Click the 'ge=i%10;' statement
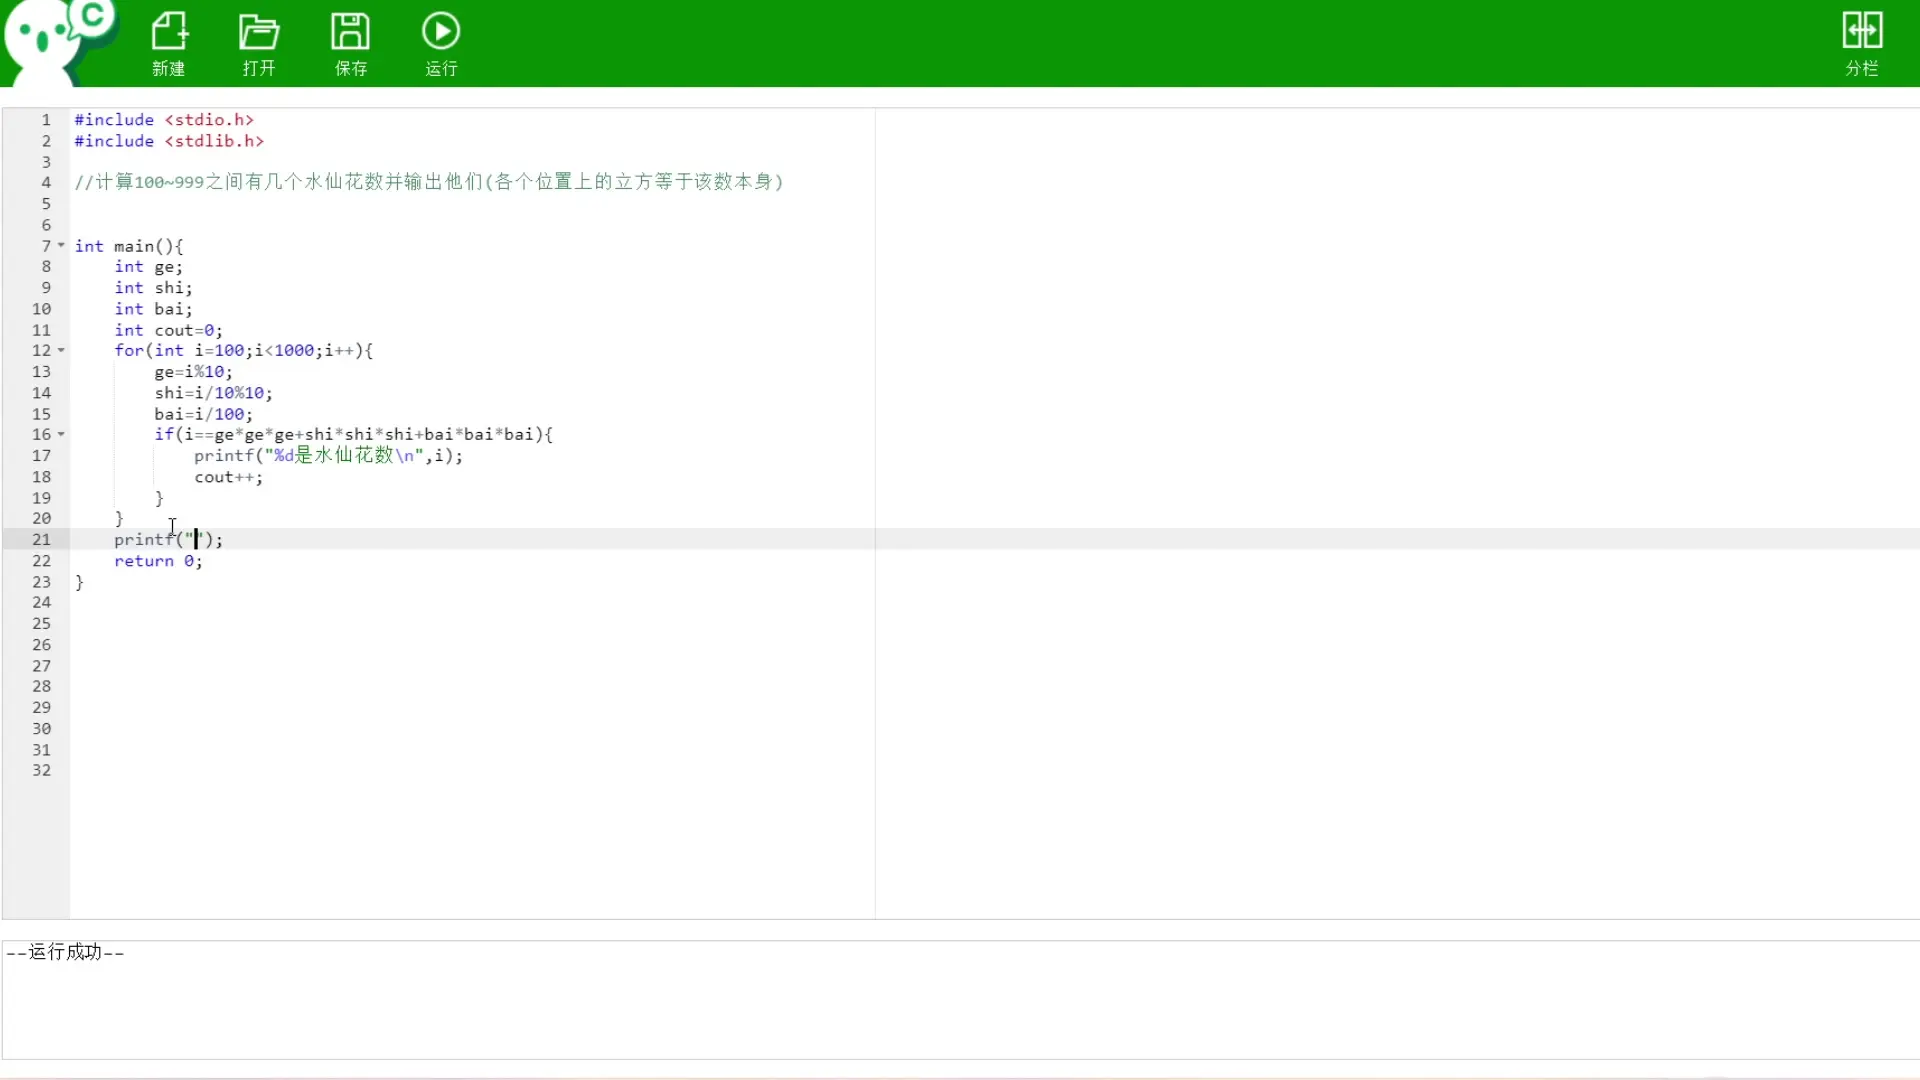 click(193, 372)
